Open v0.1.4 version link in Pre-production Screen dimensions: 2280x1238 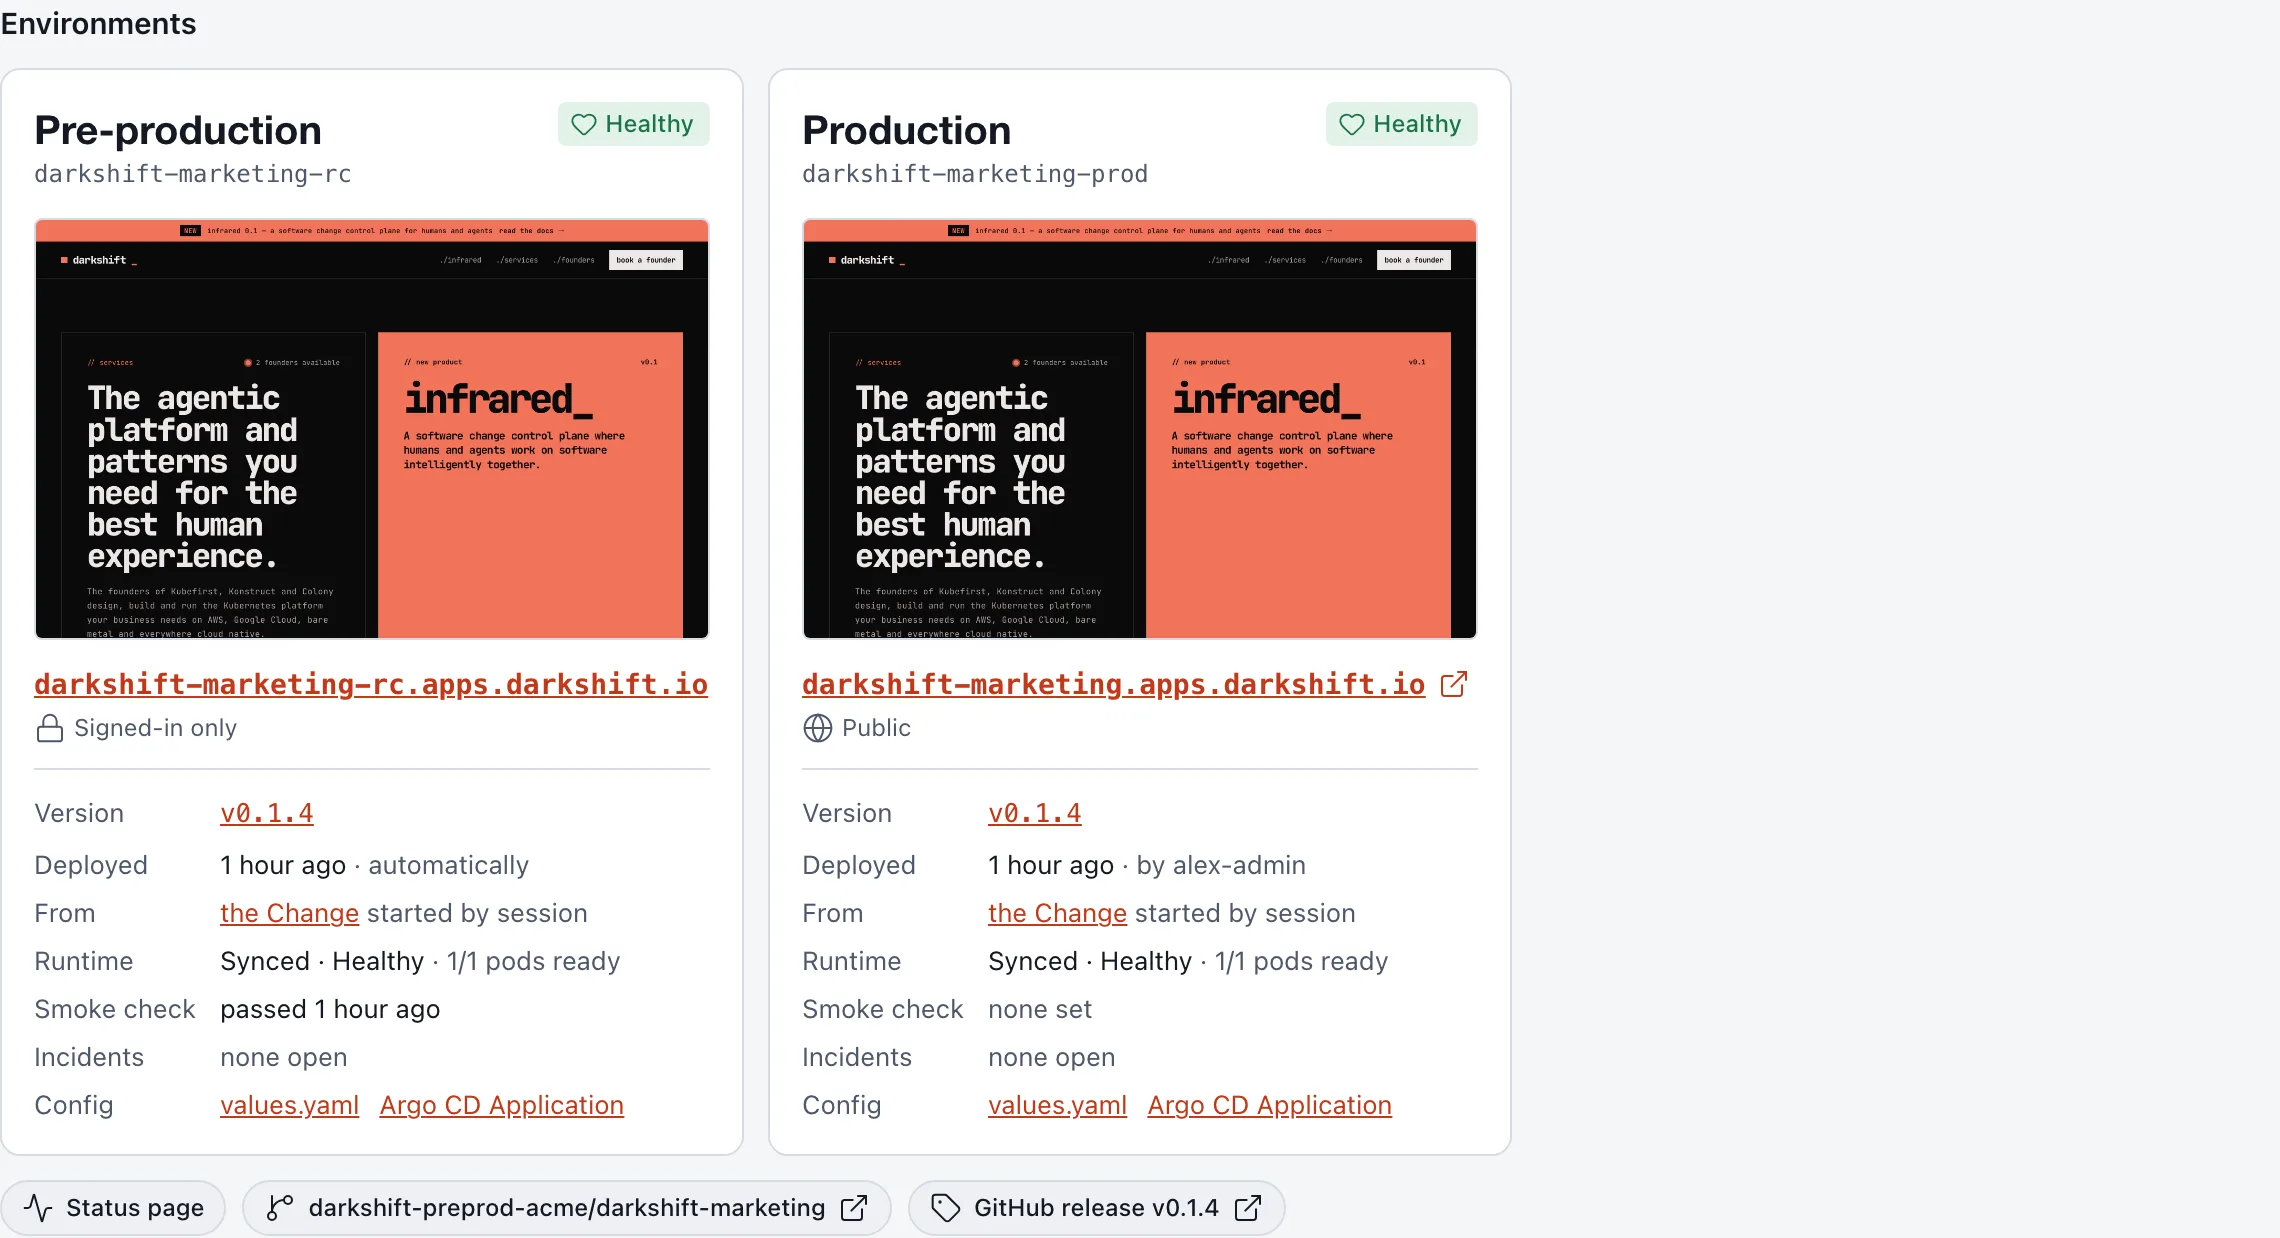pyautogui.click(x=267, y=813)
